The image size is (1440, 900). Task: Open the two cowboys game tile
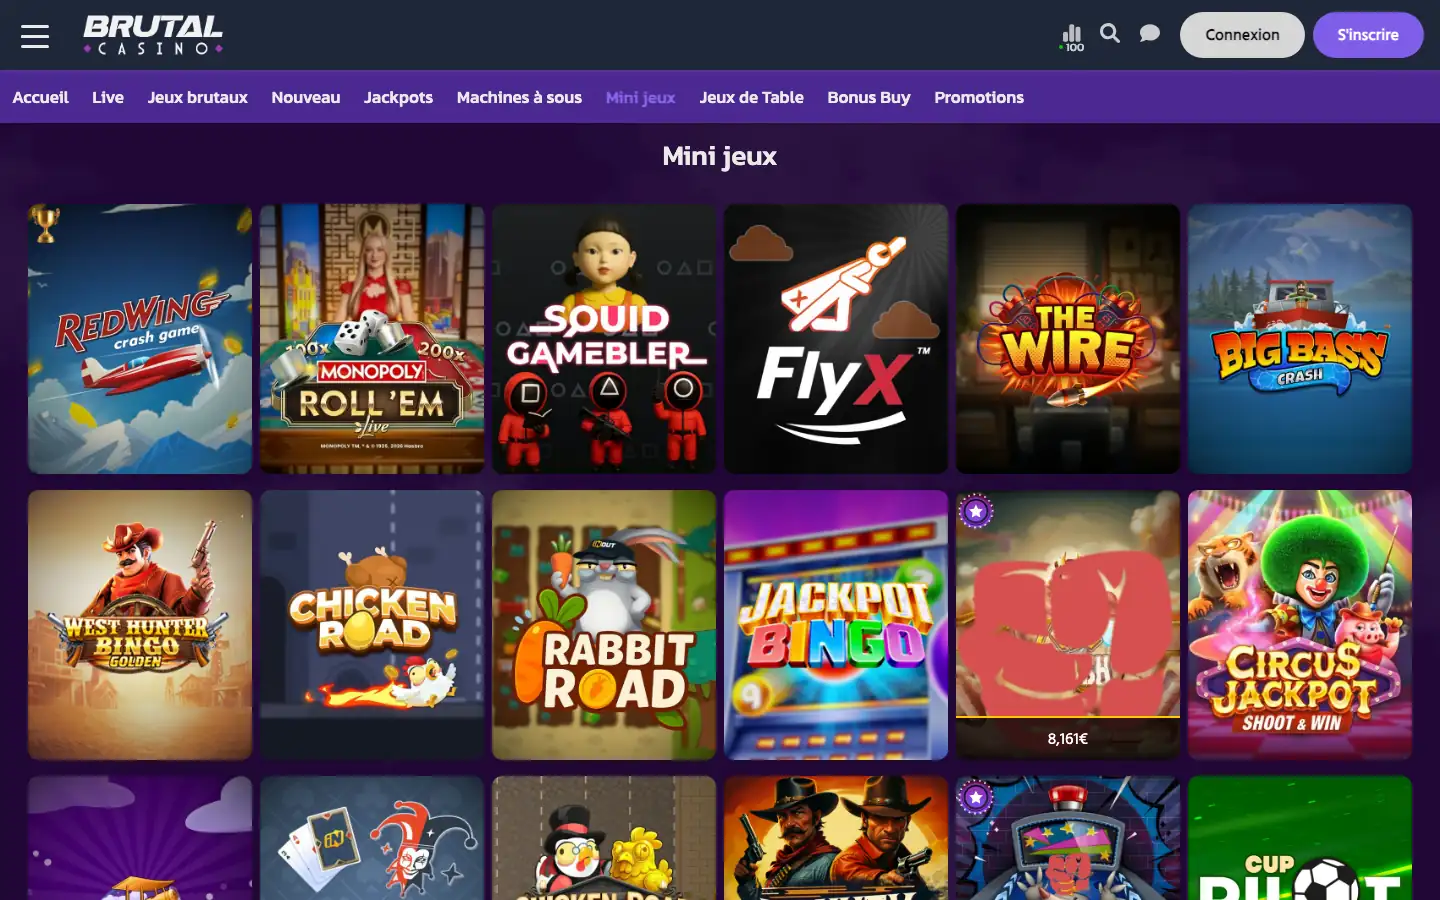[836, 838]
